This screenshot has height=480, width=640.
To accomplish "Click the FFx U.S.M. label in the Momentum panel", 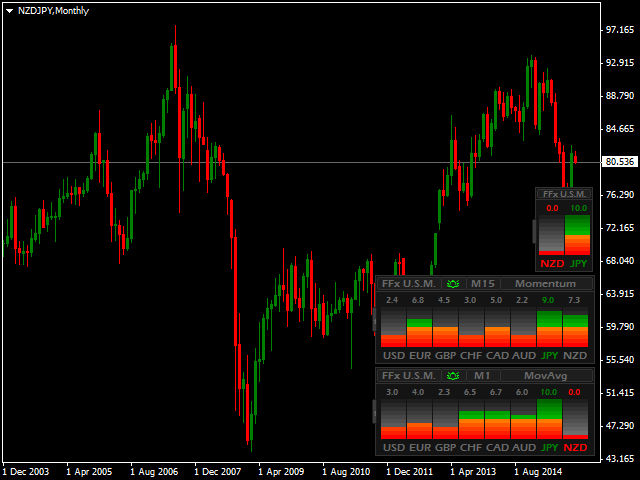I will pos(407,284).
